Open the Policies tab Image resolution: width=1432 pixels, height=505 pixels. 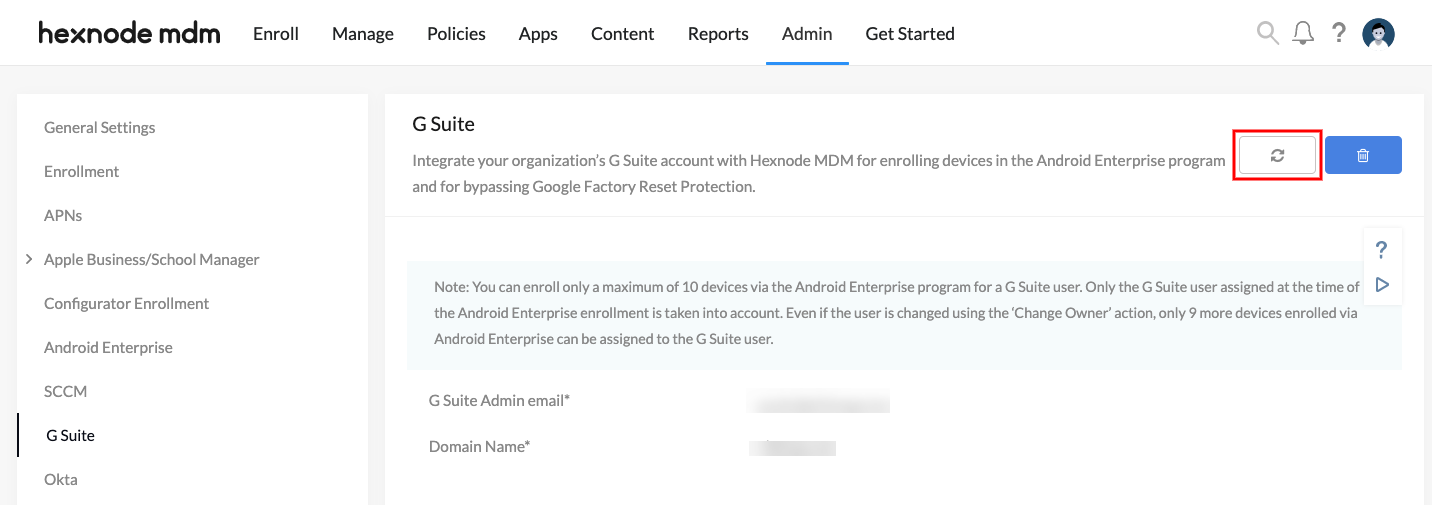tap(456, 33)
